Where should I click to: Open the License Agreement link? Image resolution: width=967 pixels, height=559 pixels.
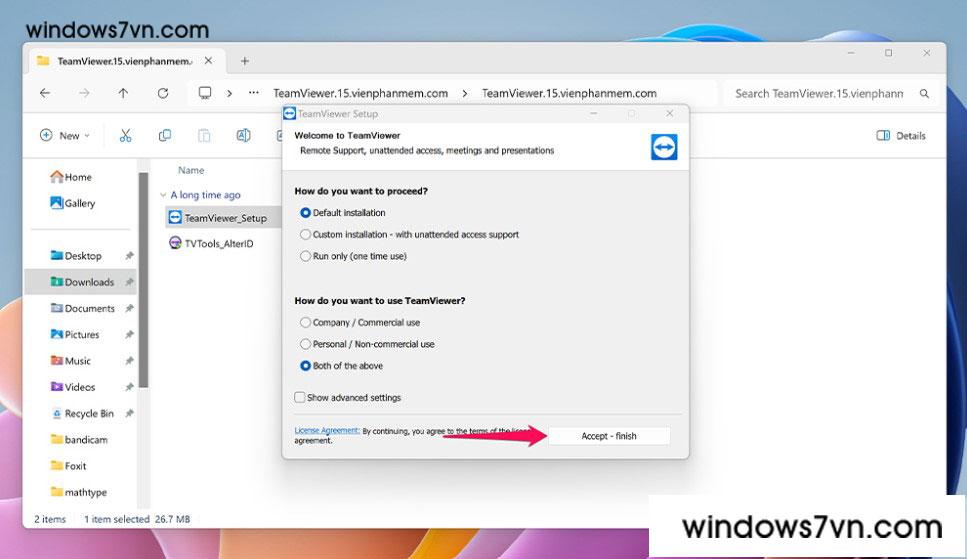[327, 430]
